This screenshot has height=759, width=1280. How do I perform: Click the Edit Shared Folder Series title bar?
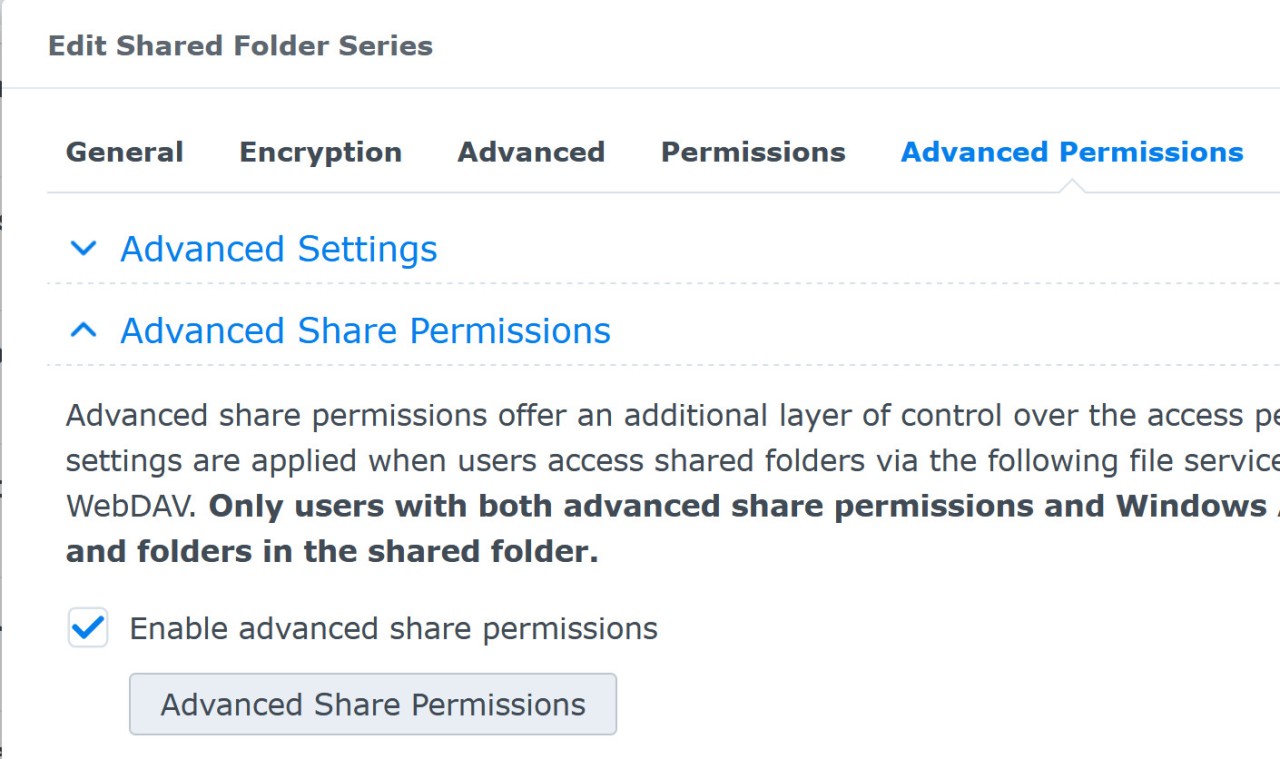(241, 45)
